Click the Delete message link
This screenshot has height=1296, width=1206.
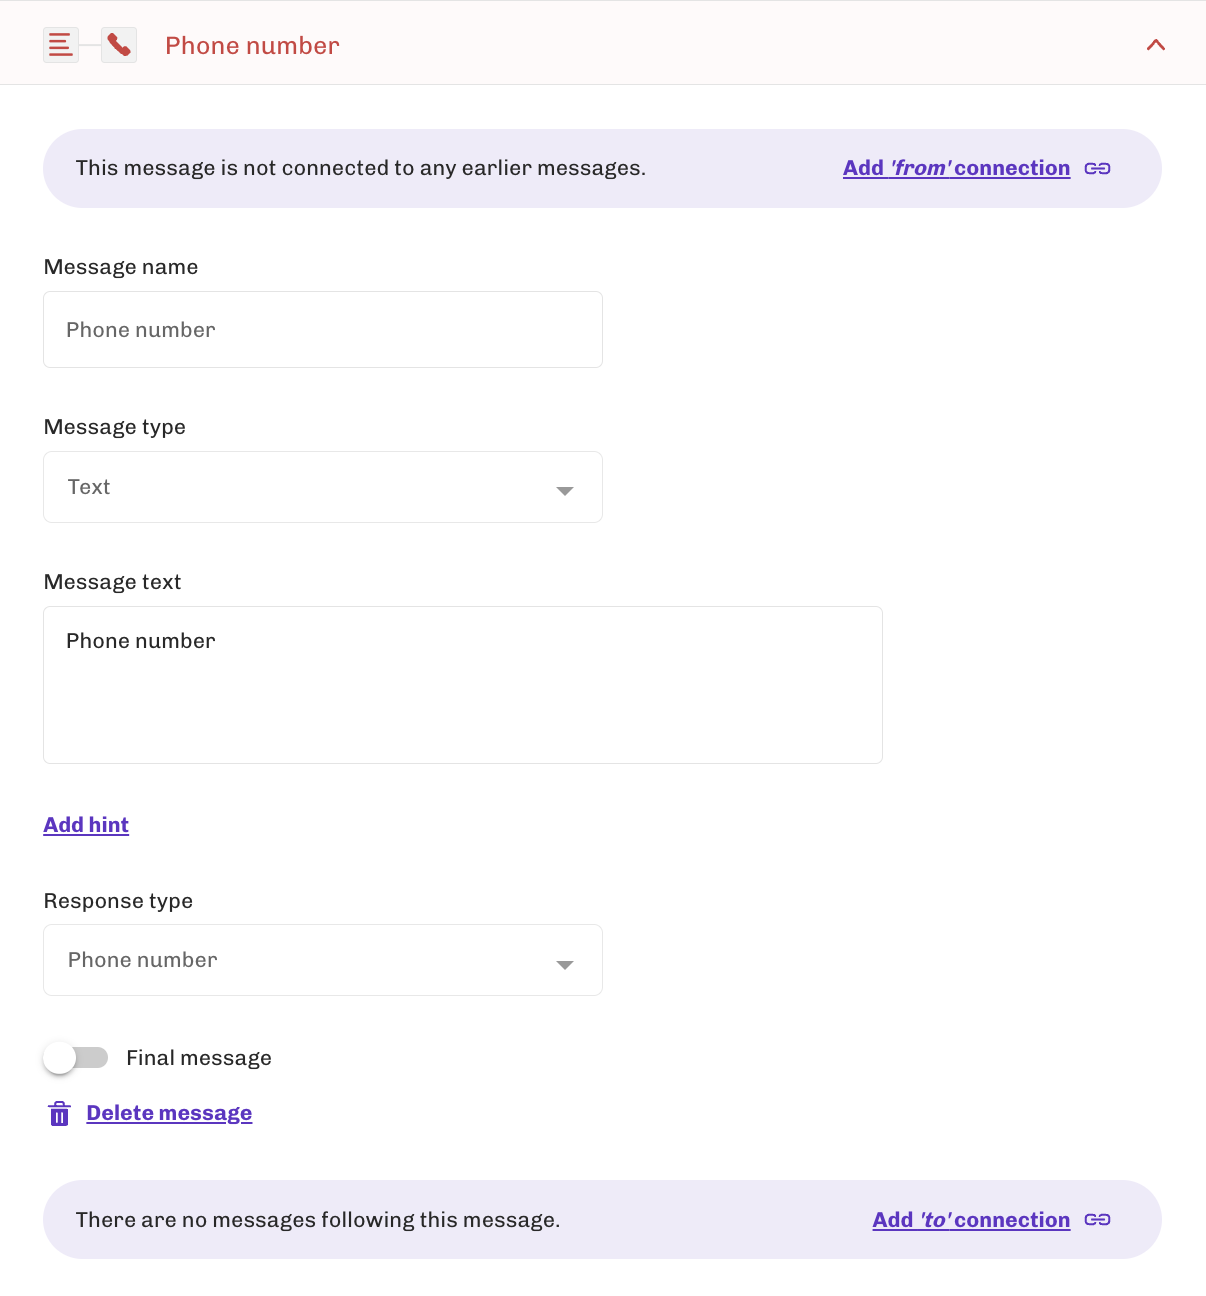(x=169, y=1113)
